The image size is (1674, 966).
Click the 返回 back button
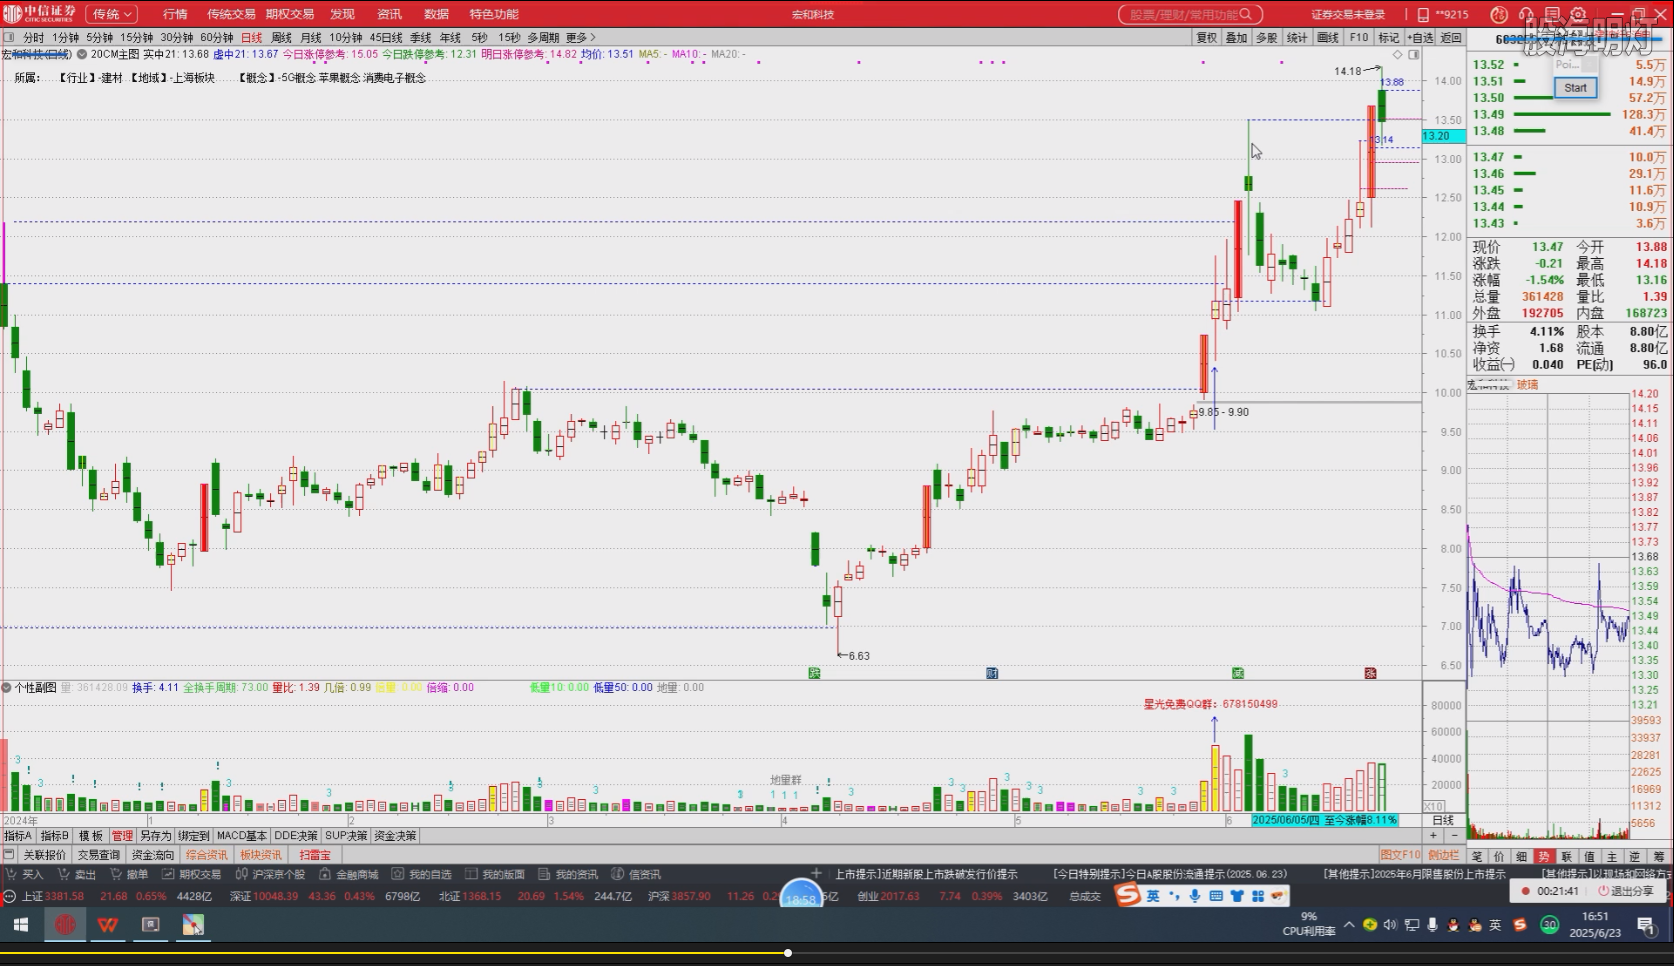pyautogui.click(x=1451, y=38)
